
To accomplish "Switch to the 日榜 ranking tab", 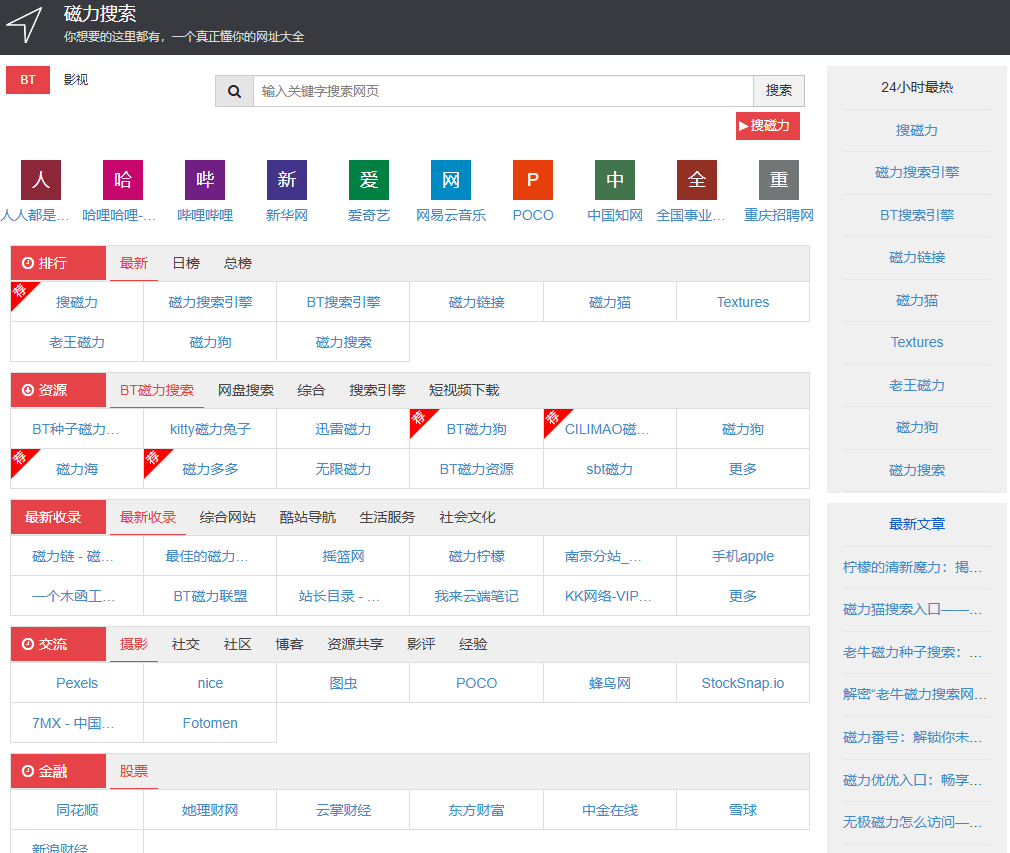I will point(186,263).
